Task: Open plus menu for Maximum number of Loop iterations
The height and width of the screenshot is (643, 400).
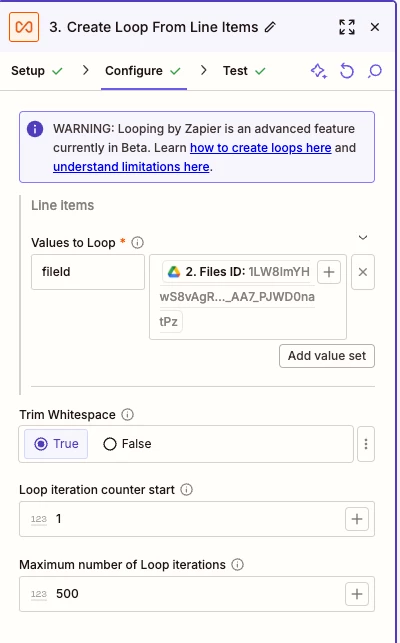Action: point(357,594)
